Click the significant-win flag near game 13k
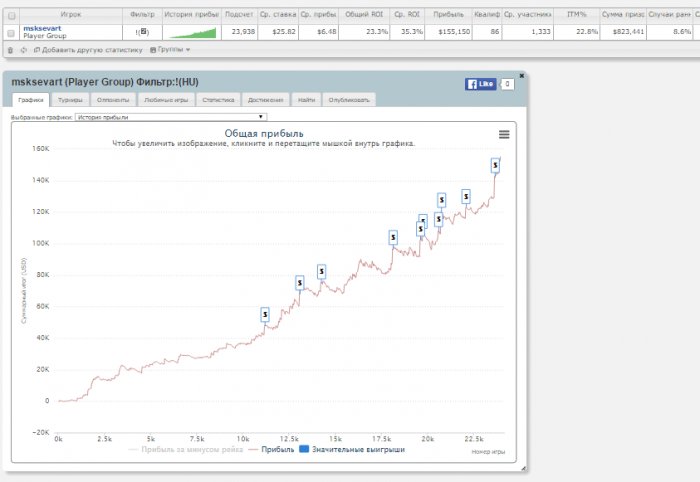 [300, 283]
